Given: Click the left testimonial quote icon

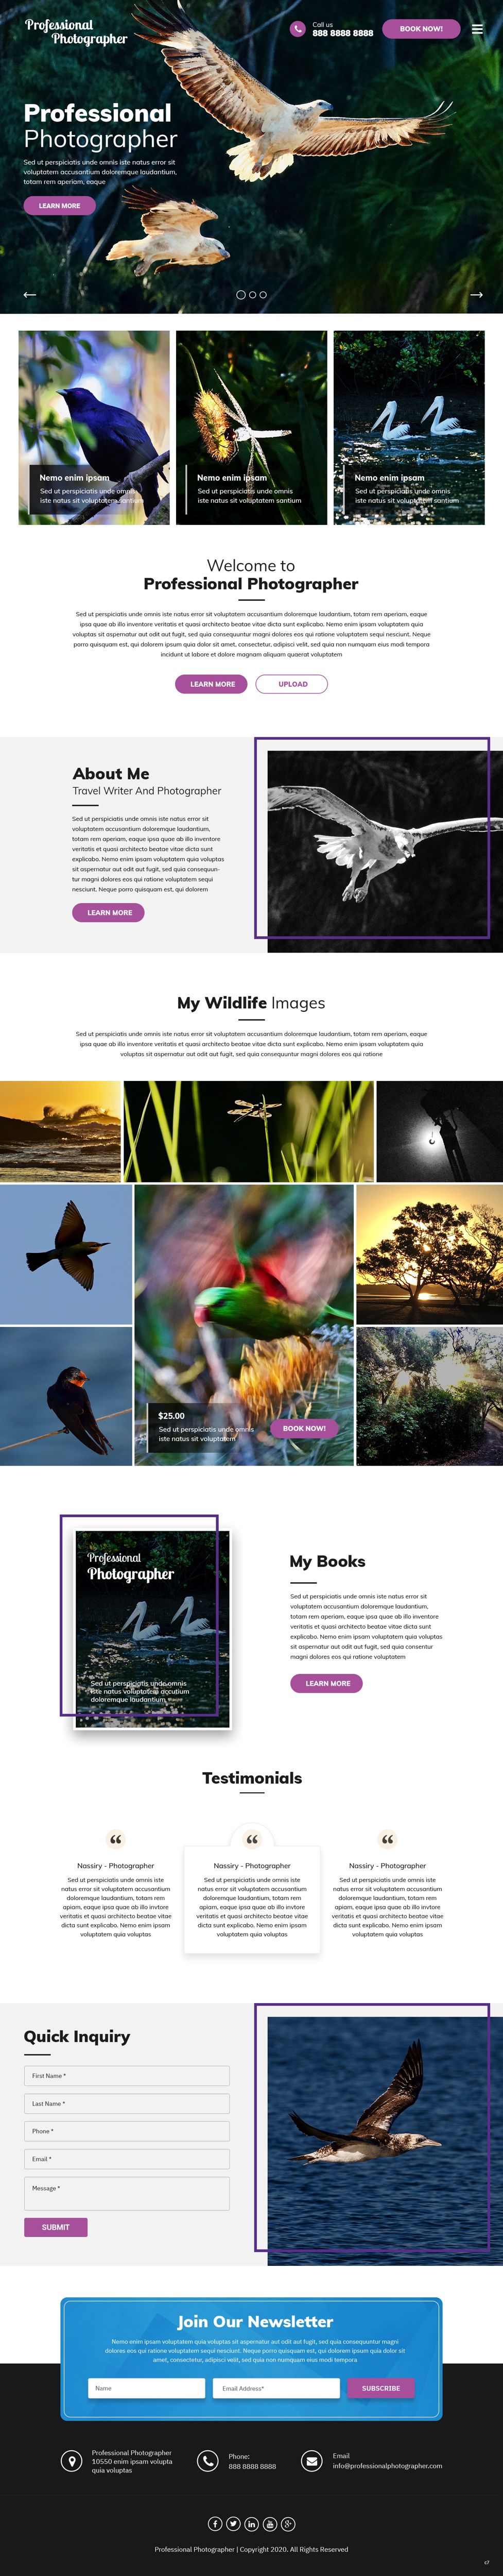Looking at the screenshot, I should tap(116, 1839).
